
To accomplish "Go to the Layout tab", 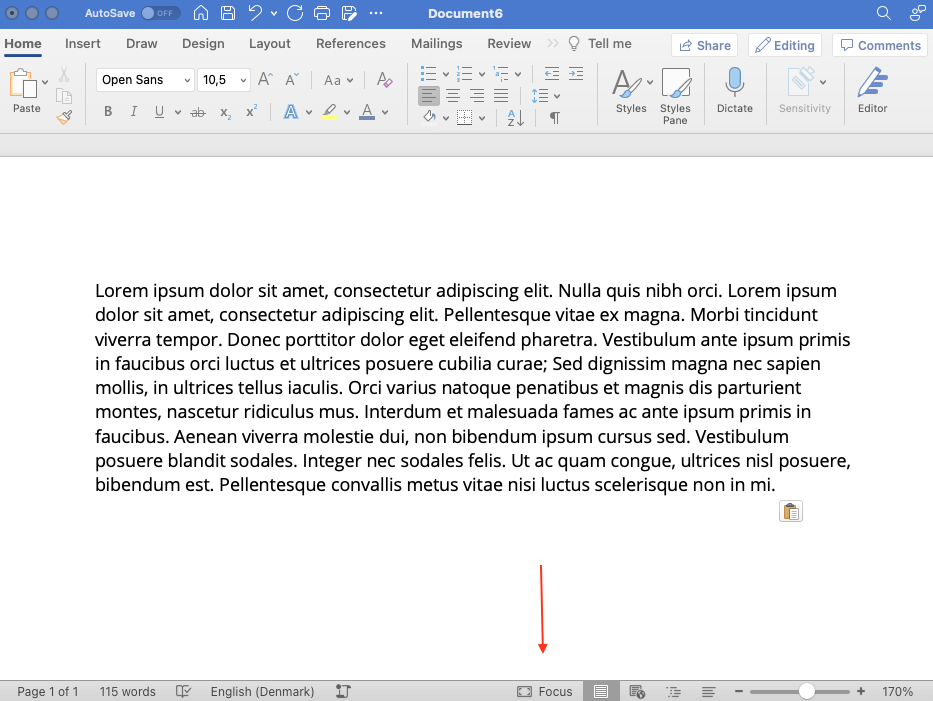I will 270,43.
